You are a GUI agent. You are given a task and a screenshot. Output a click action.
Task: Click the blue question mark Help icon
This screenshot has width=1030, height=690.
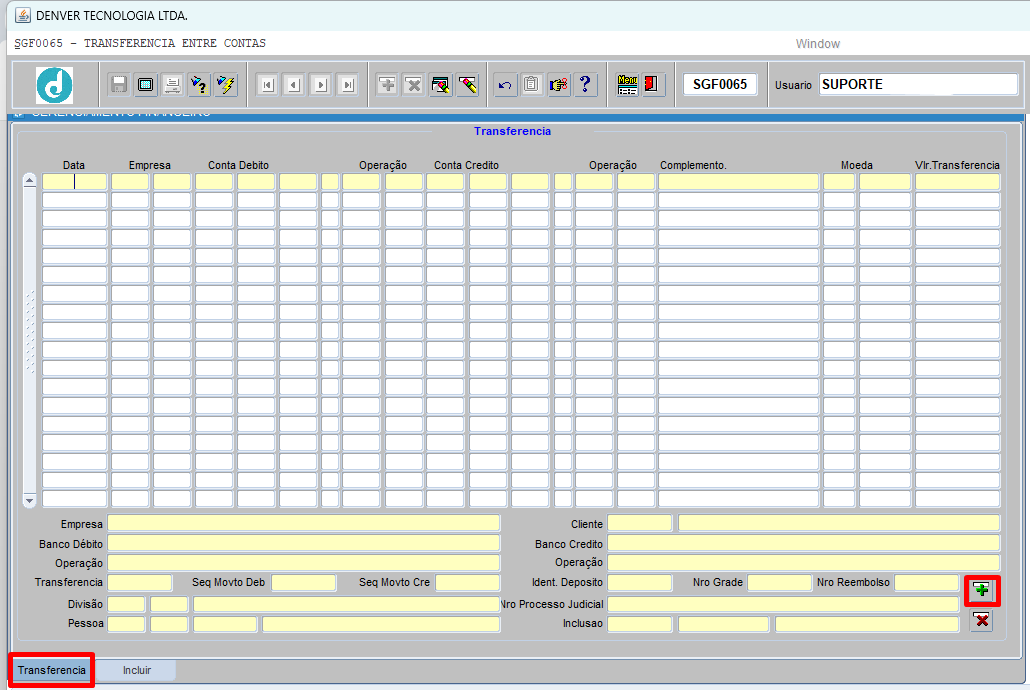[x=585, y=85]
